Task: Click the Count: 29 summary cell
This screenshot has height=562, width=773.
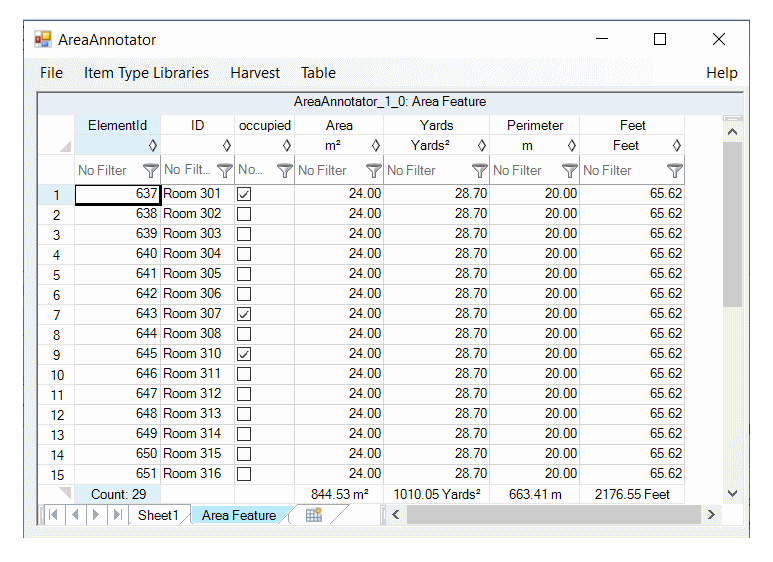Action: pyautogui.click(x=117, y=494)
